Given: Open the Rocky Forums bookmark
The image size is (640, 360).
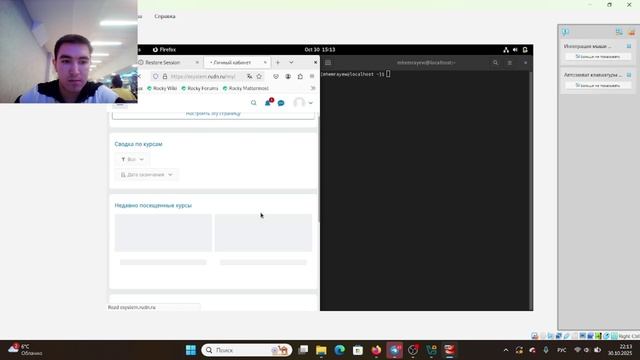Looking at the screenshot, I should 200,88.
